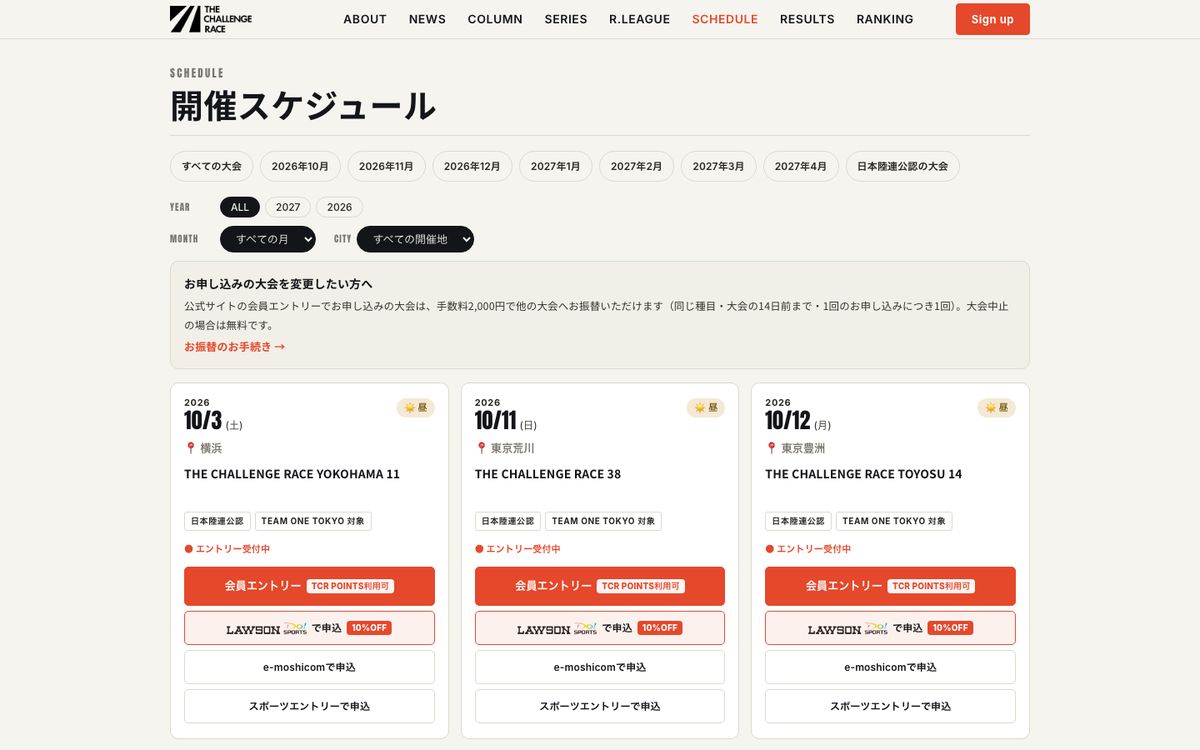
Task: Click 日本陸連公認 tag on the YOKOHAMA 11 card
Action: pos(217,521)
